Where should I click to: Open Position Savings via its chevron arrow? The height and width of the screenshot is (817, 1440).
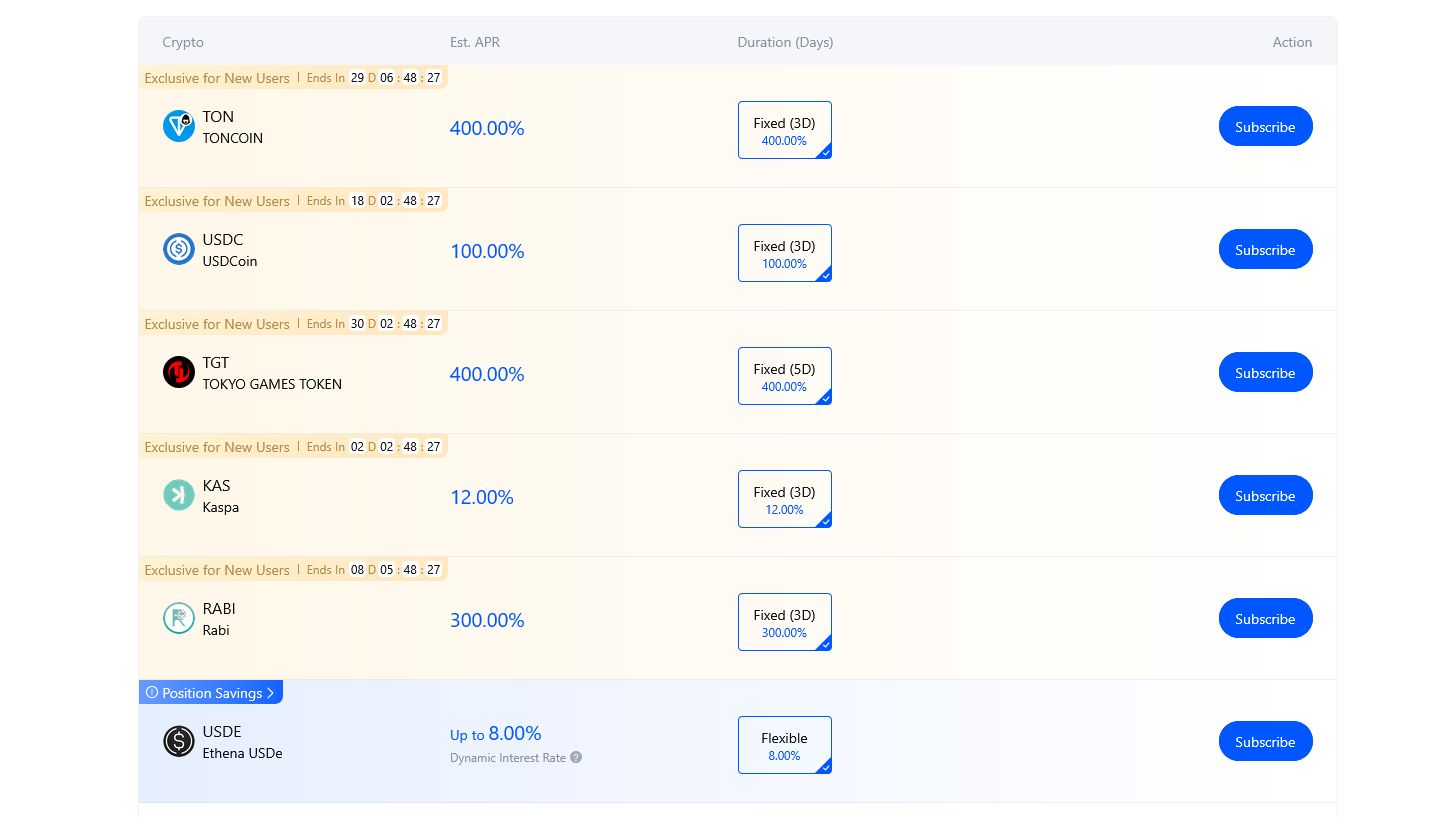[271, 693]
